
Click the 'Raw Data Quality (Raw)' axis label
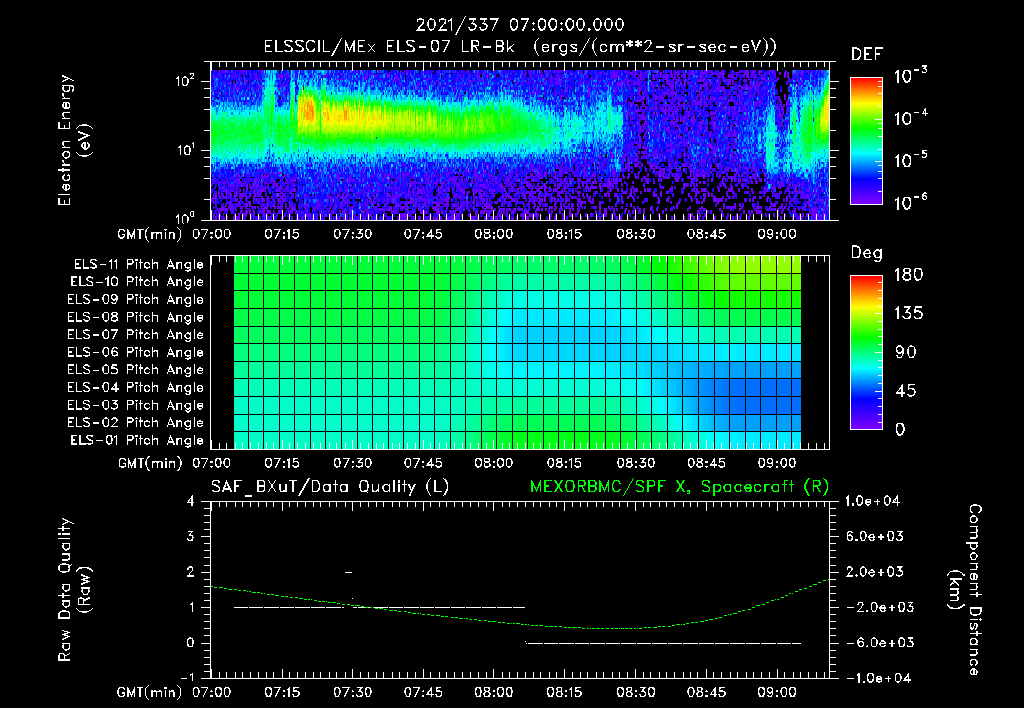74,590
